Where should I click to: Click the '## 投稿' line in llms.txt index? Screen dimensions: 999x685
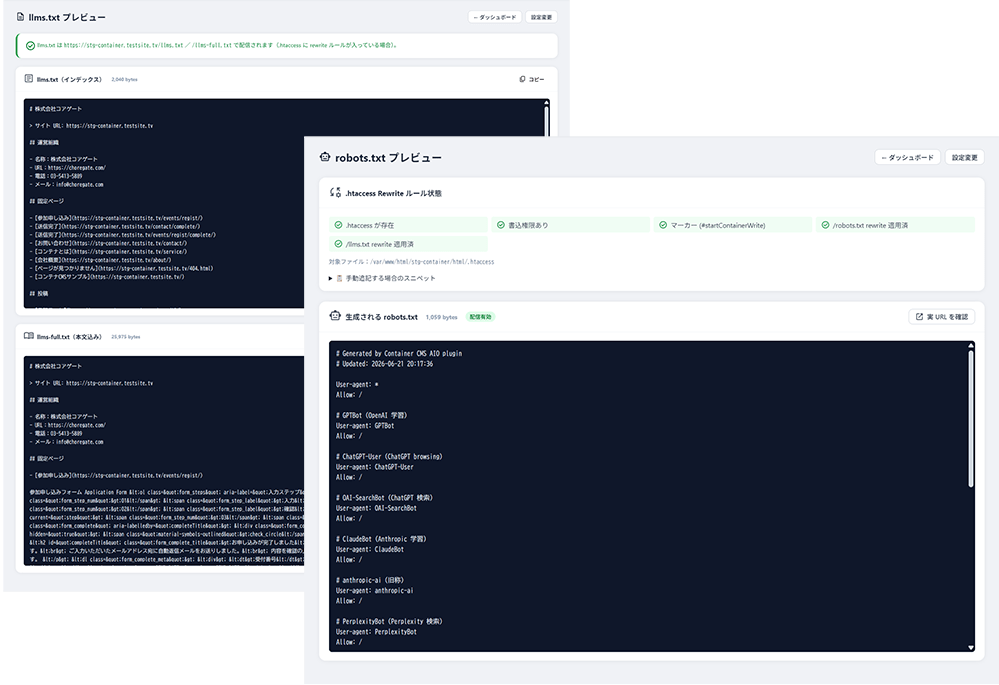pyautogui.click(x=38, y=293)
